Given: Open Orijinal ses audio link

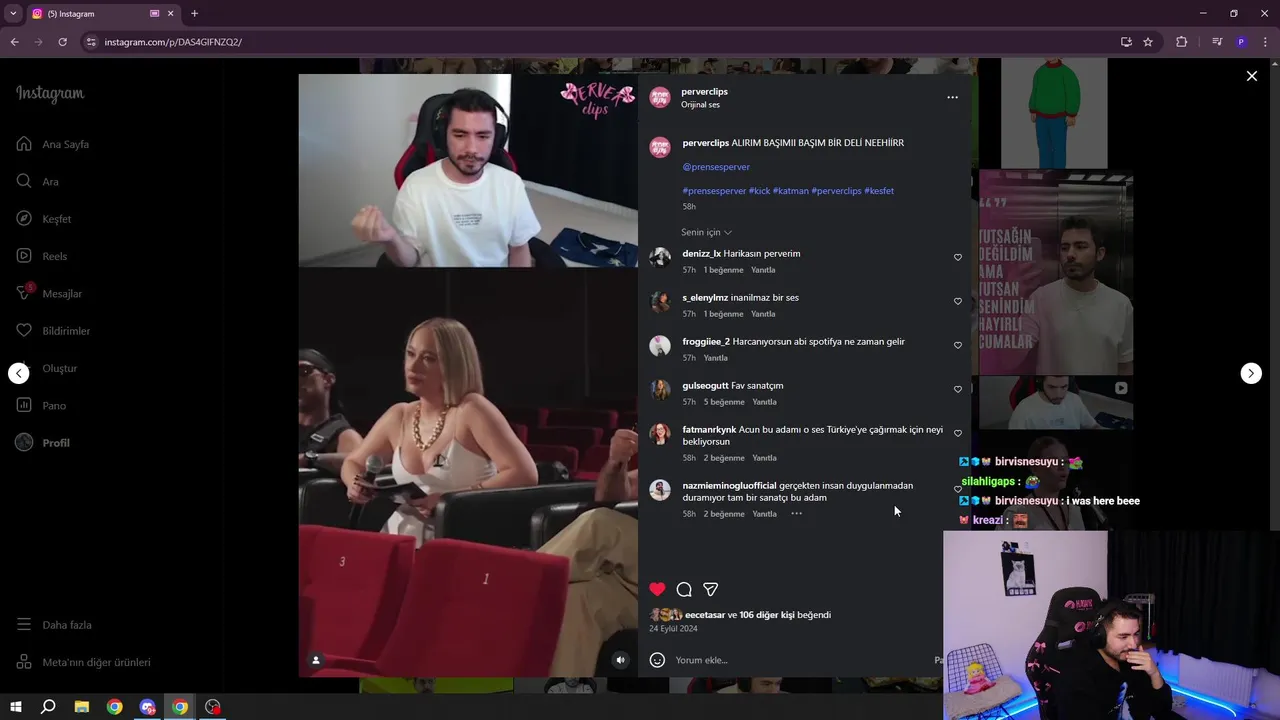Looking at the screenshot, I should tap(700, 105).
